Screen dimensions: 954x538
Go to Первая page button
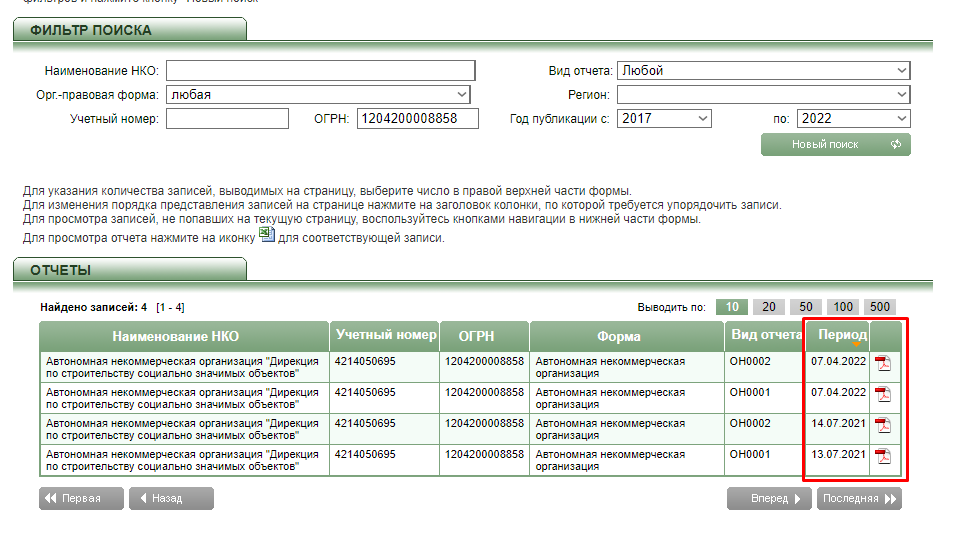coord(82,498)
